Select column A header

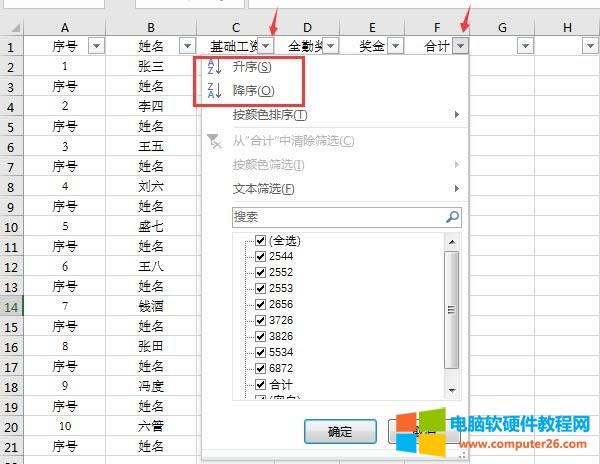pyautogui.click(x=65, y=28)
